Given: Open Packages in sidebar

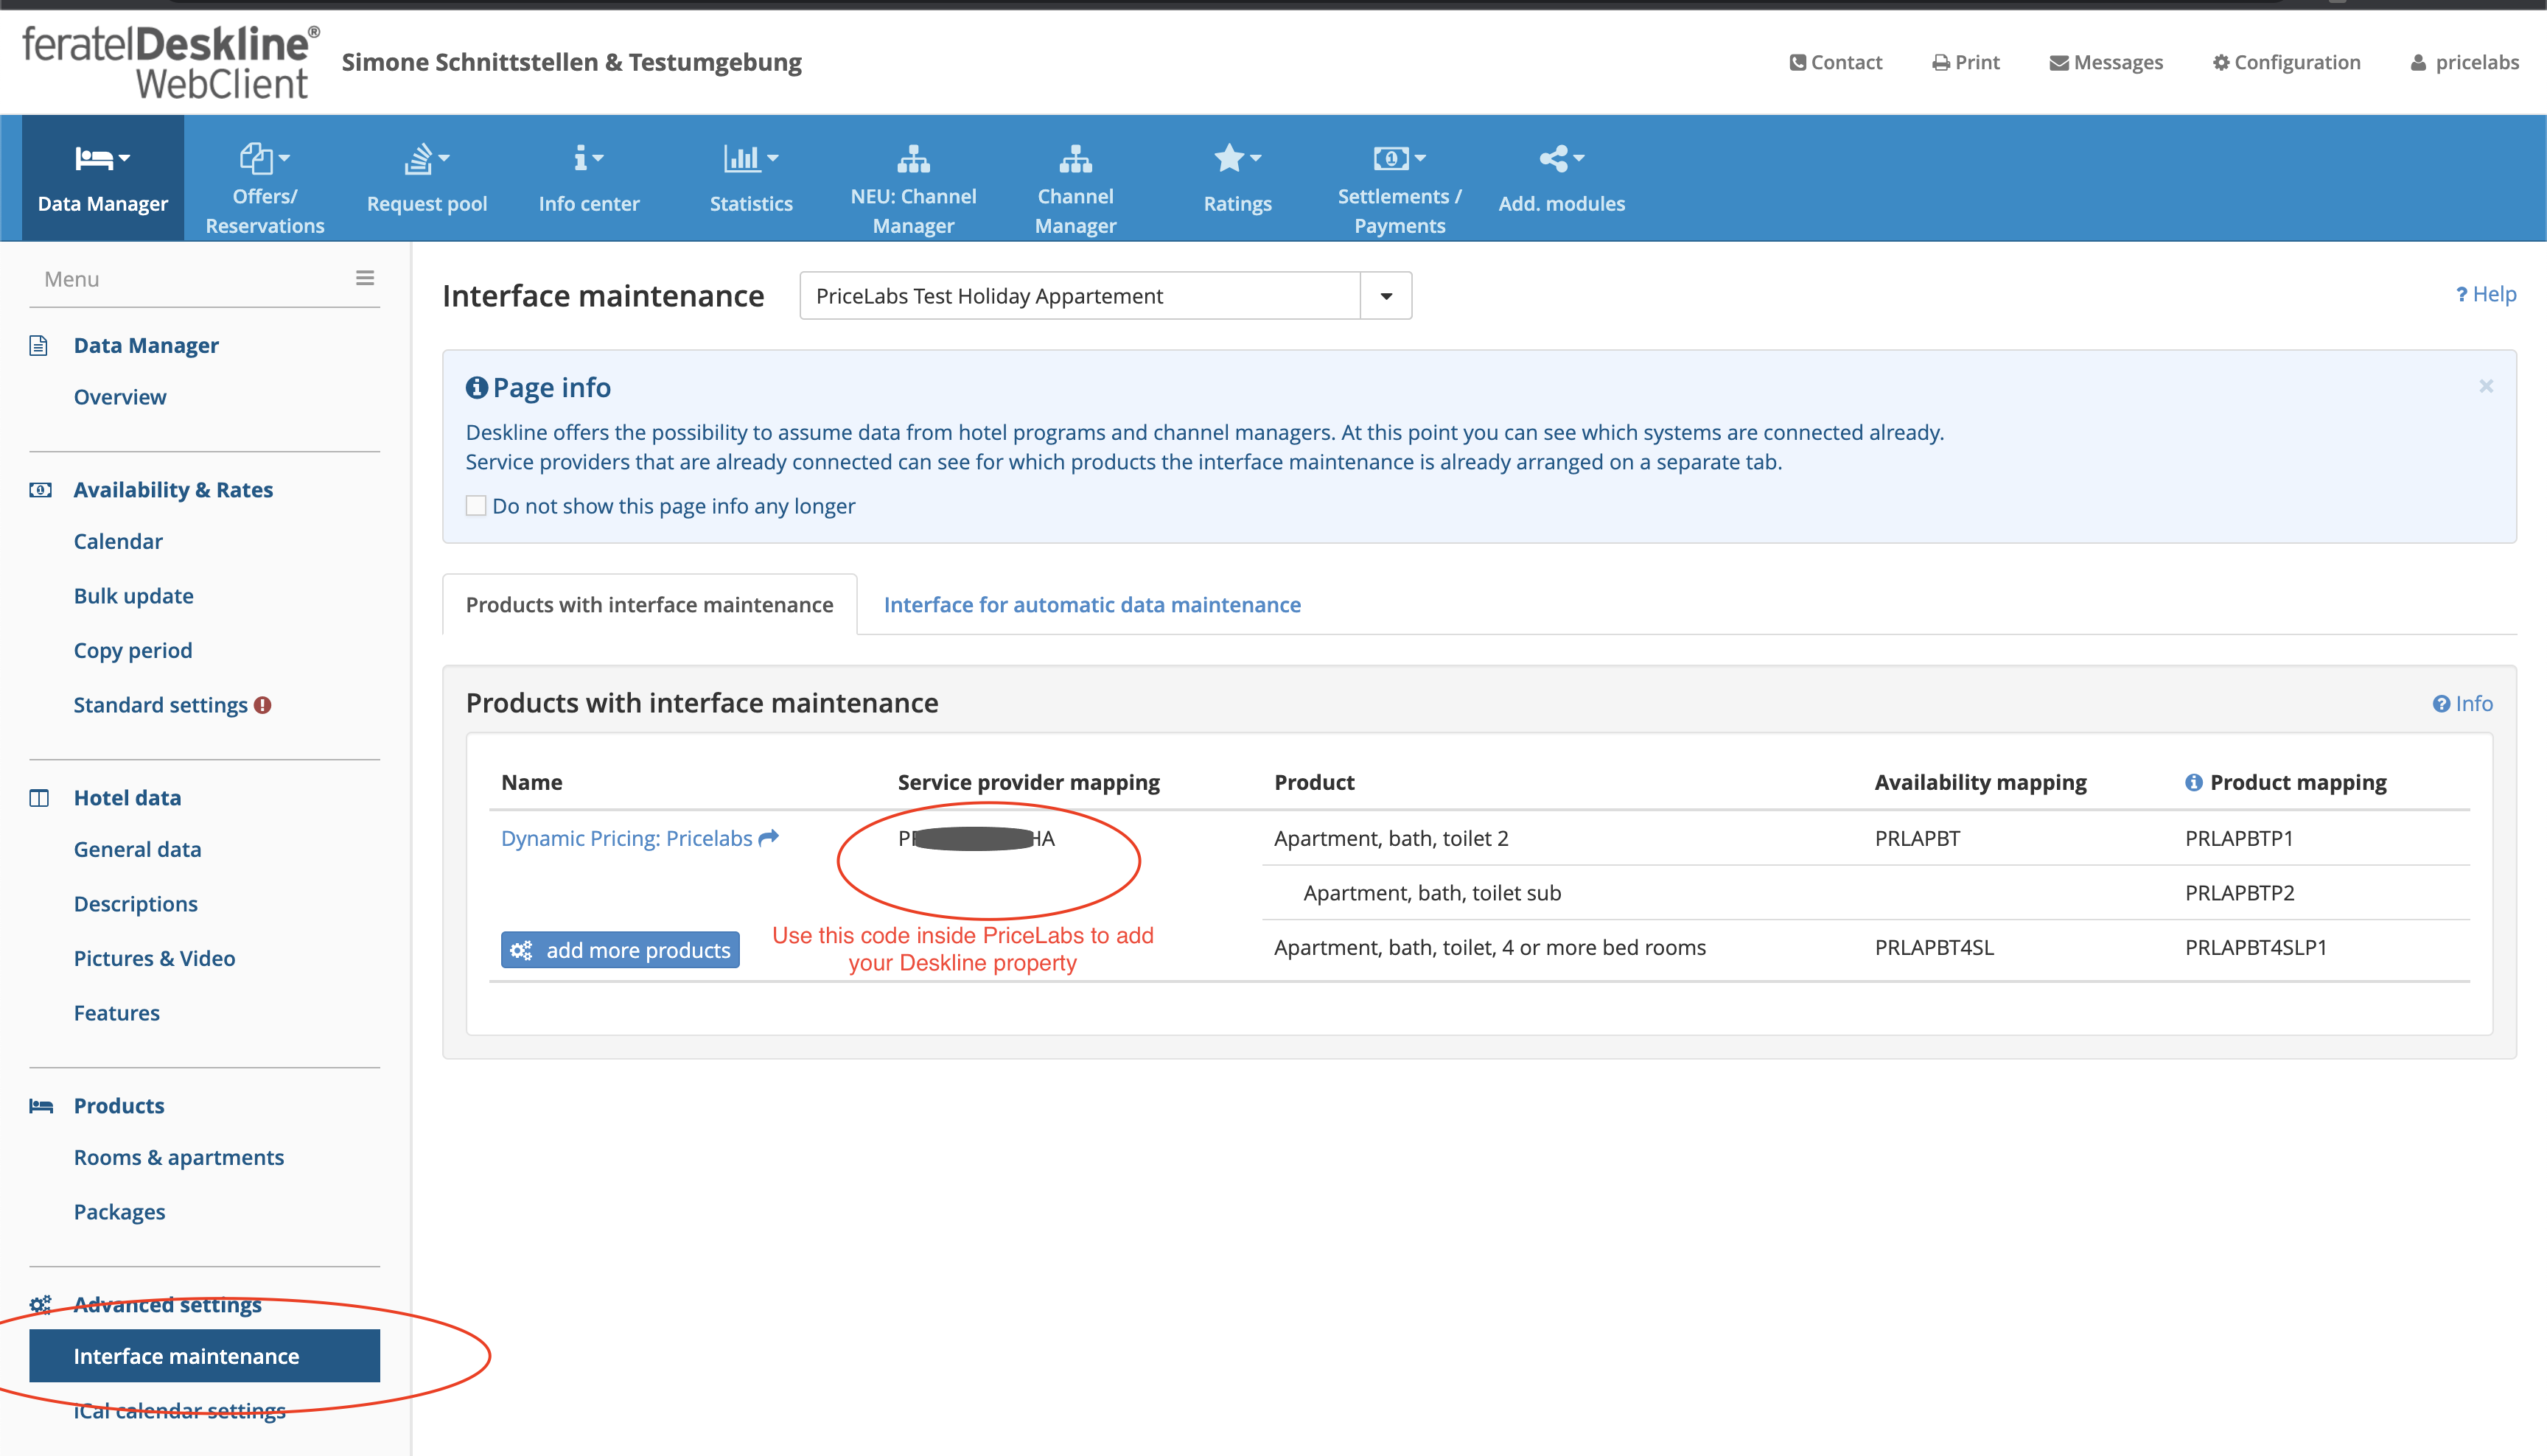Looking at the screenshot, I should pos(120,1212).
